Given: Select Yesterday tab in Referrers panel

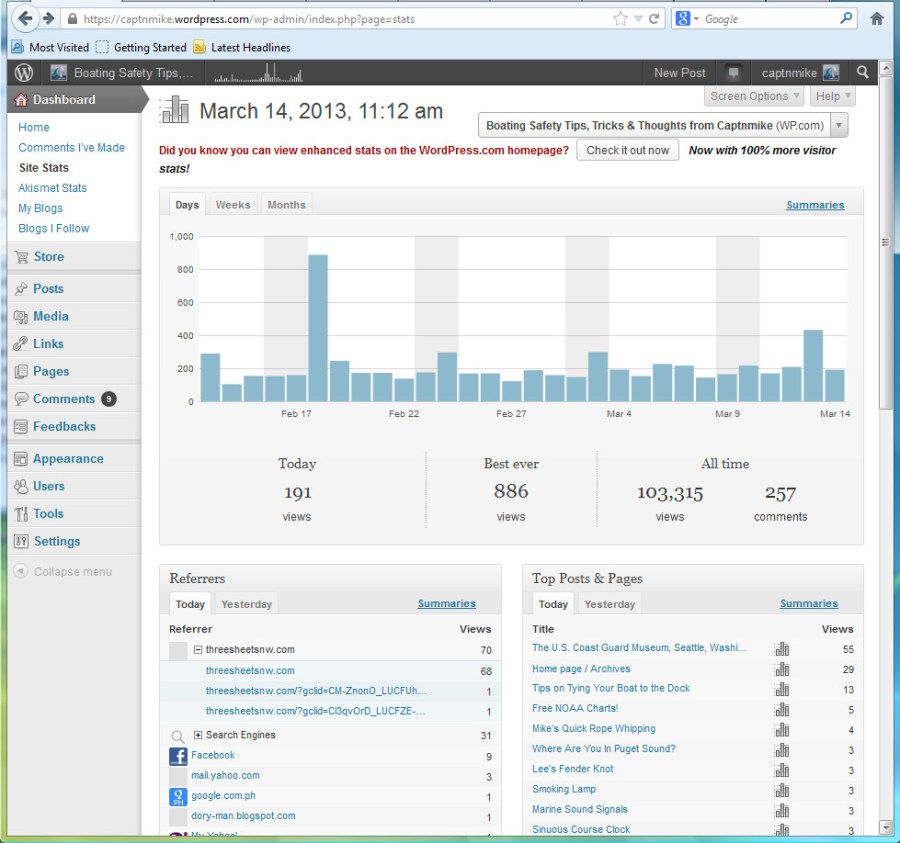Looking at the screenshot, I should (x=246, y=604).
